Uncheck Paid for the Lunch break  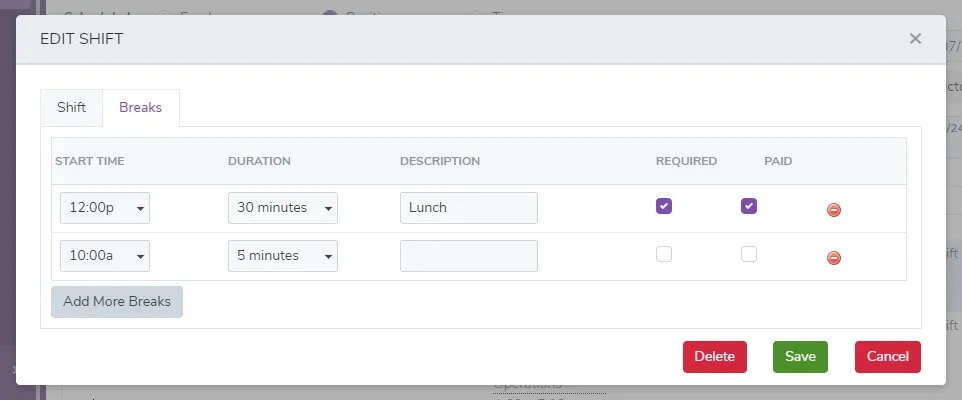748,206
